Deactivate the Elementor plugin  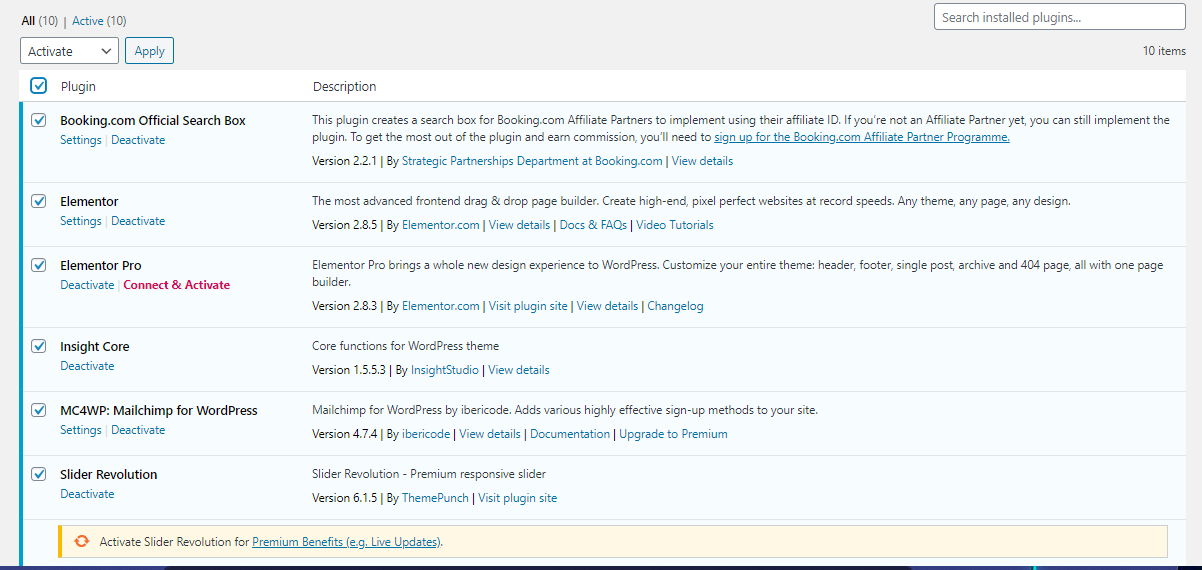click(138, 221)
